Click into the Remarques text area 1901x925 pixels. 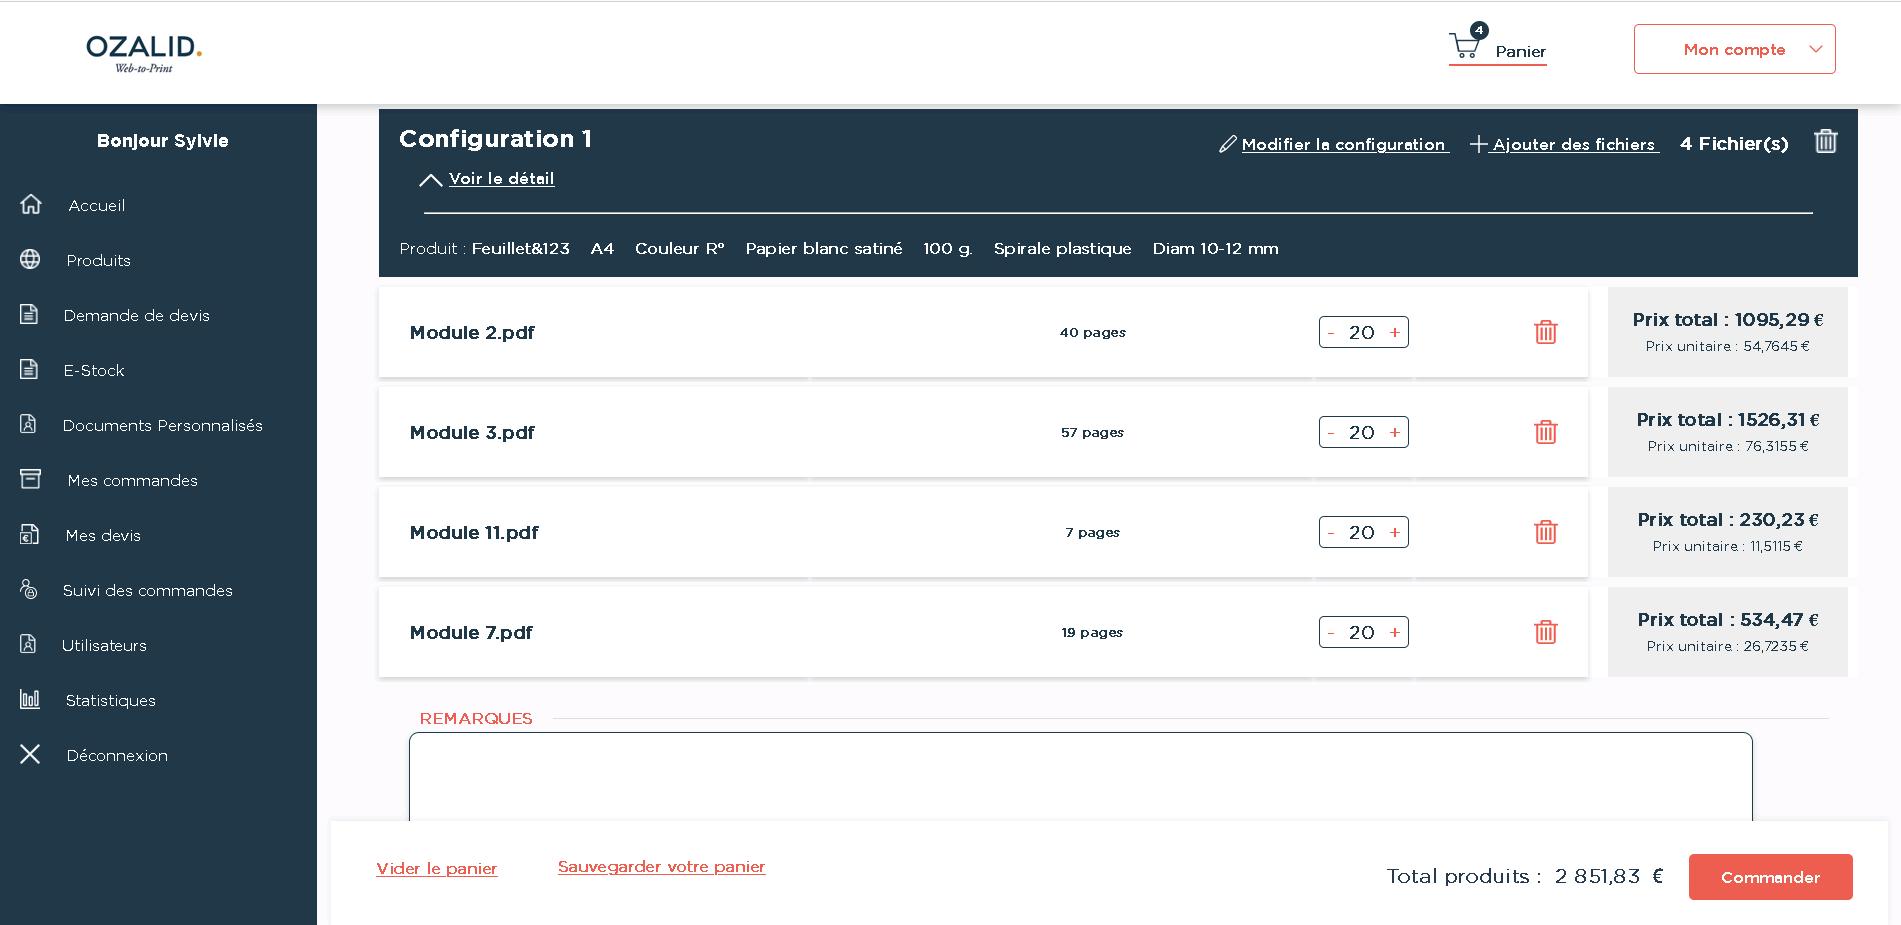click(x=1080, y=777)
